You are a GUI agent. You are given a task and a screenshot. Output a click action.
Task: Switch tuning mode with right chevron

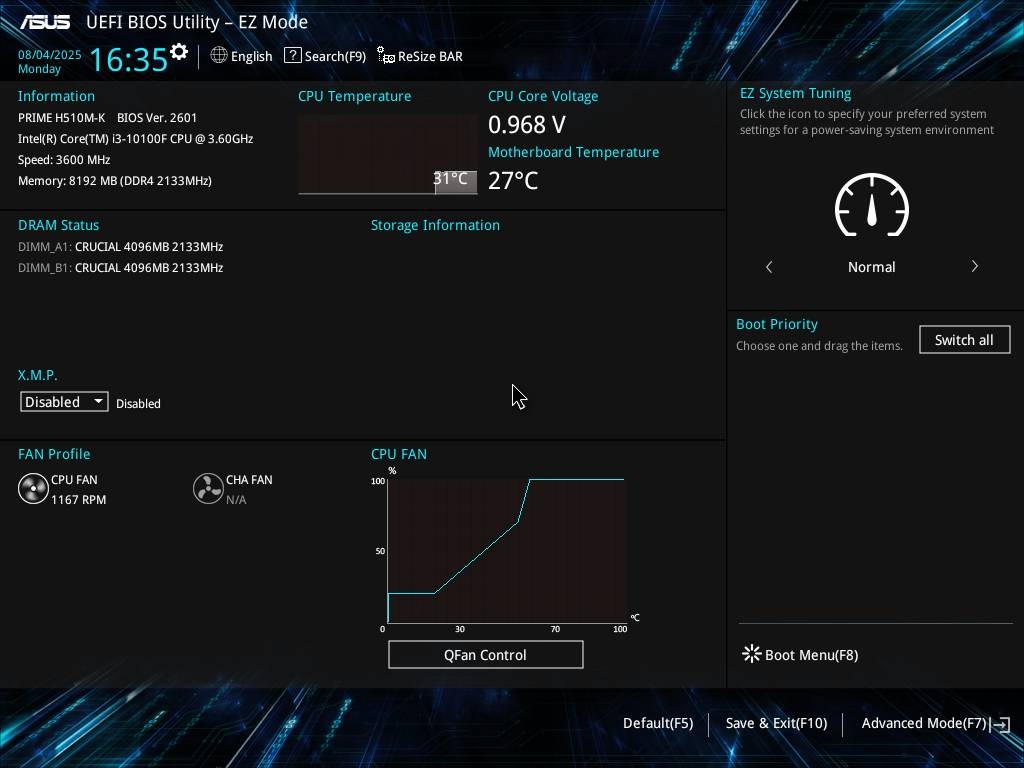click(x=974, y=266)
